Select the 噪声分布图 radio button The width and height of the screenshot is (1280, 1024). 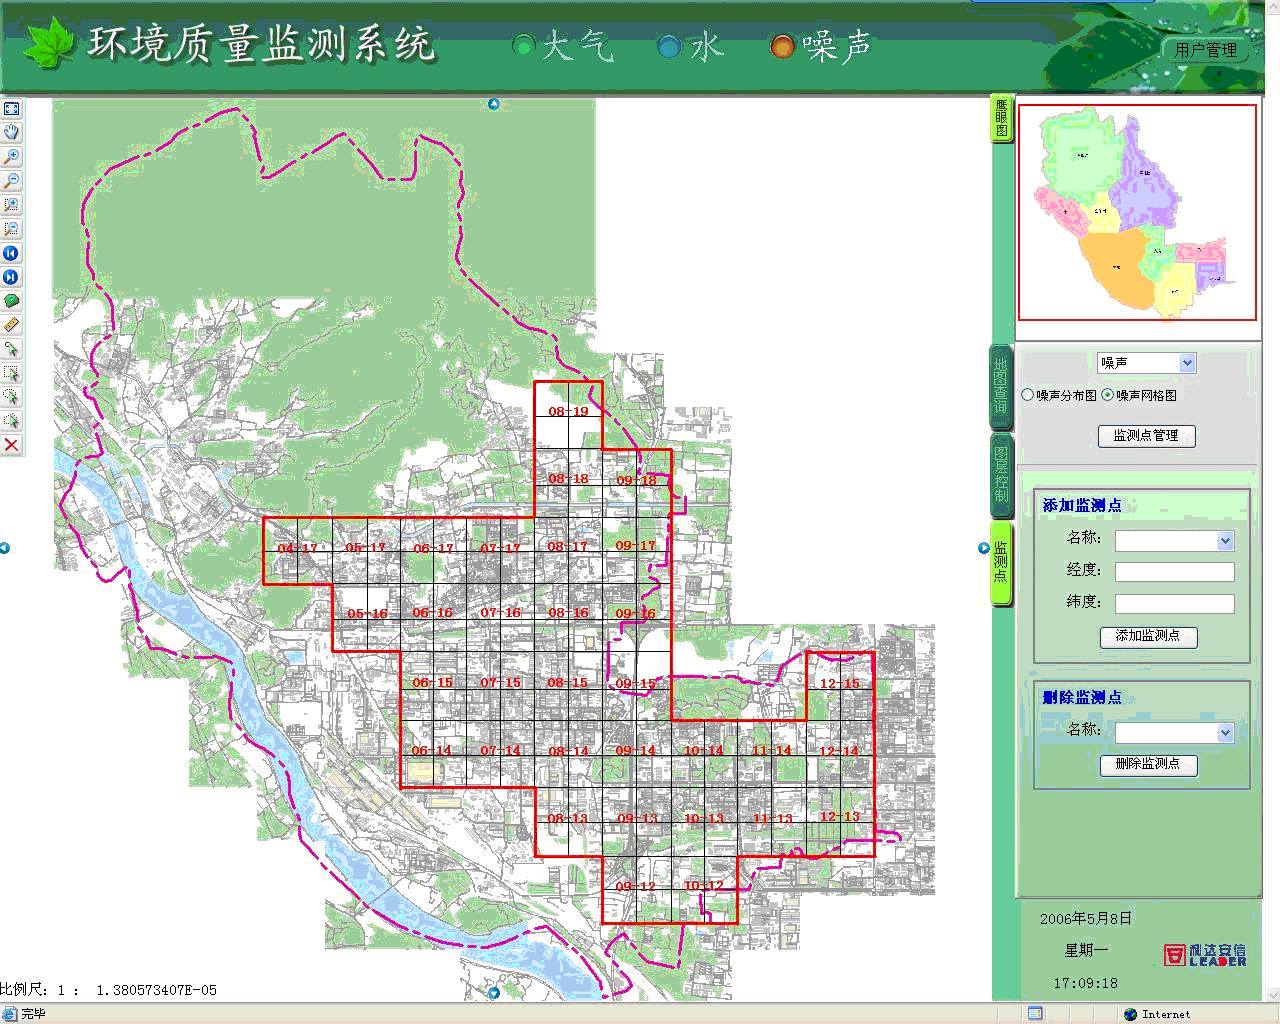coord(1027,395)
